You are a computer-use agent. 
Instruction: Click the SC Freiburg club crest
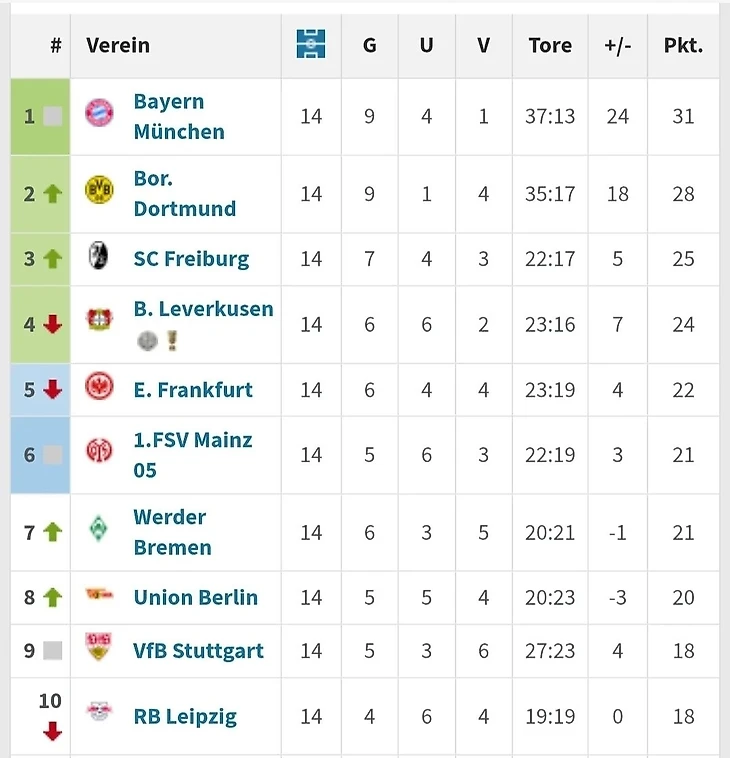(99, 255)
